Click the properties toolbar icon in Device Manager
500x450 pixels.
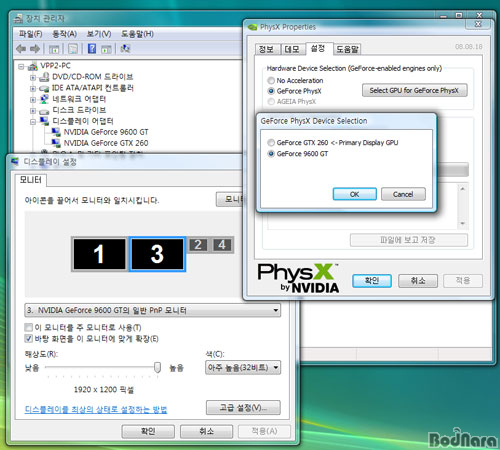(x=73, y=49)
